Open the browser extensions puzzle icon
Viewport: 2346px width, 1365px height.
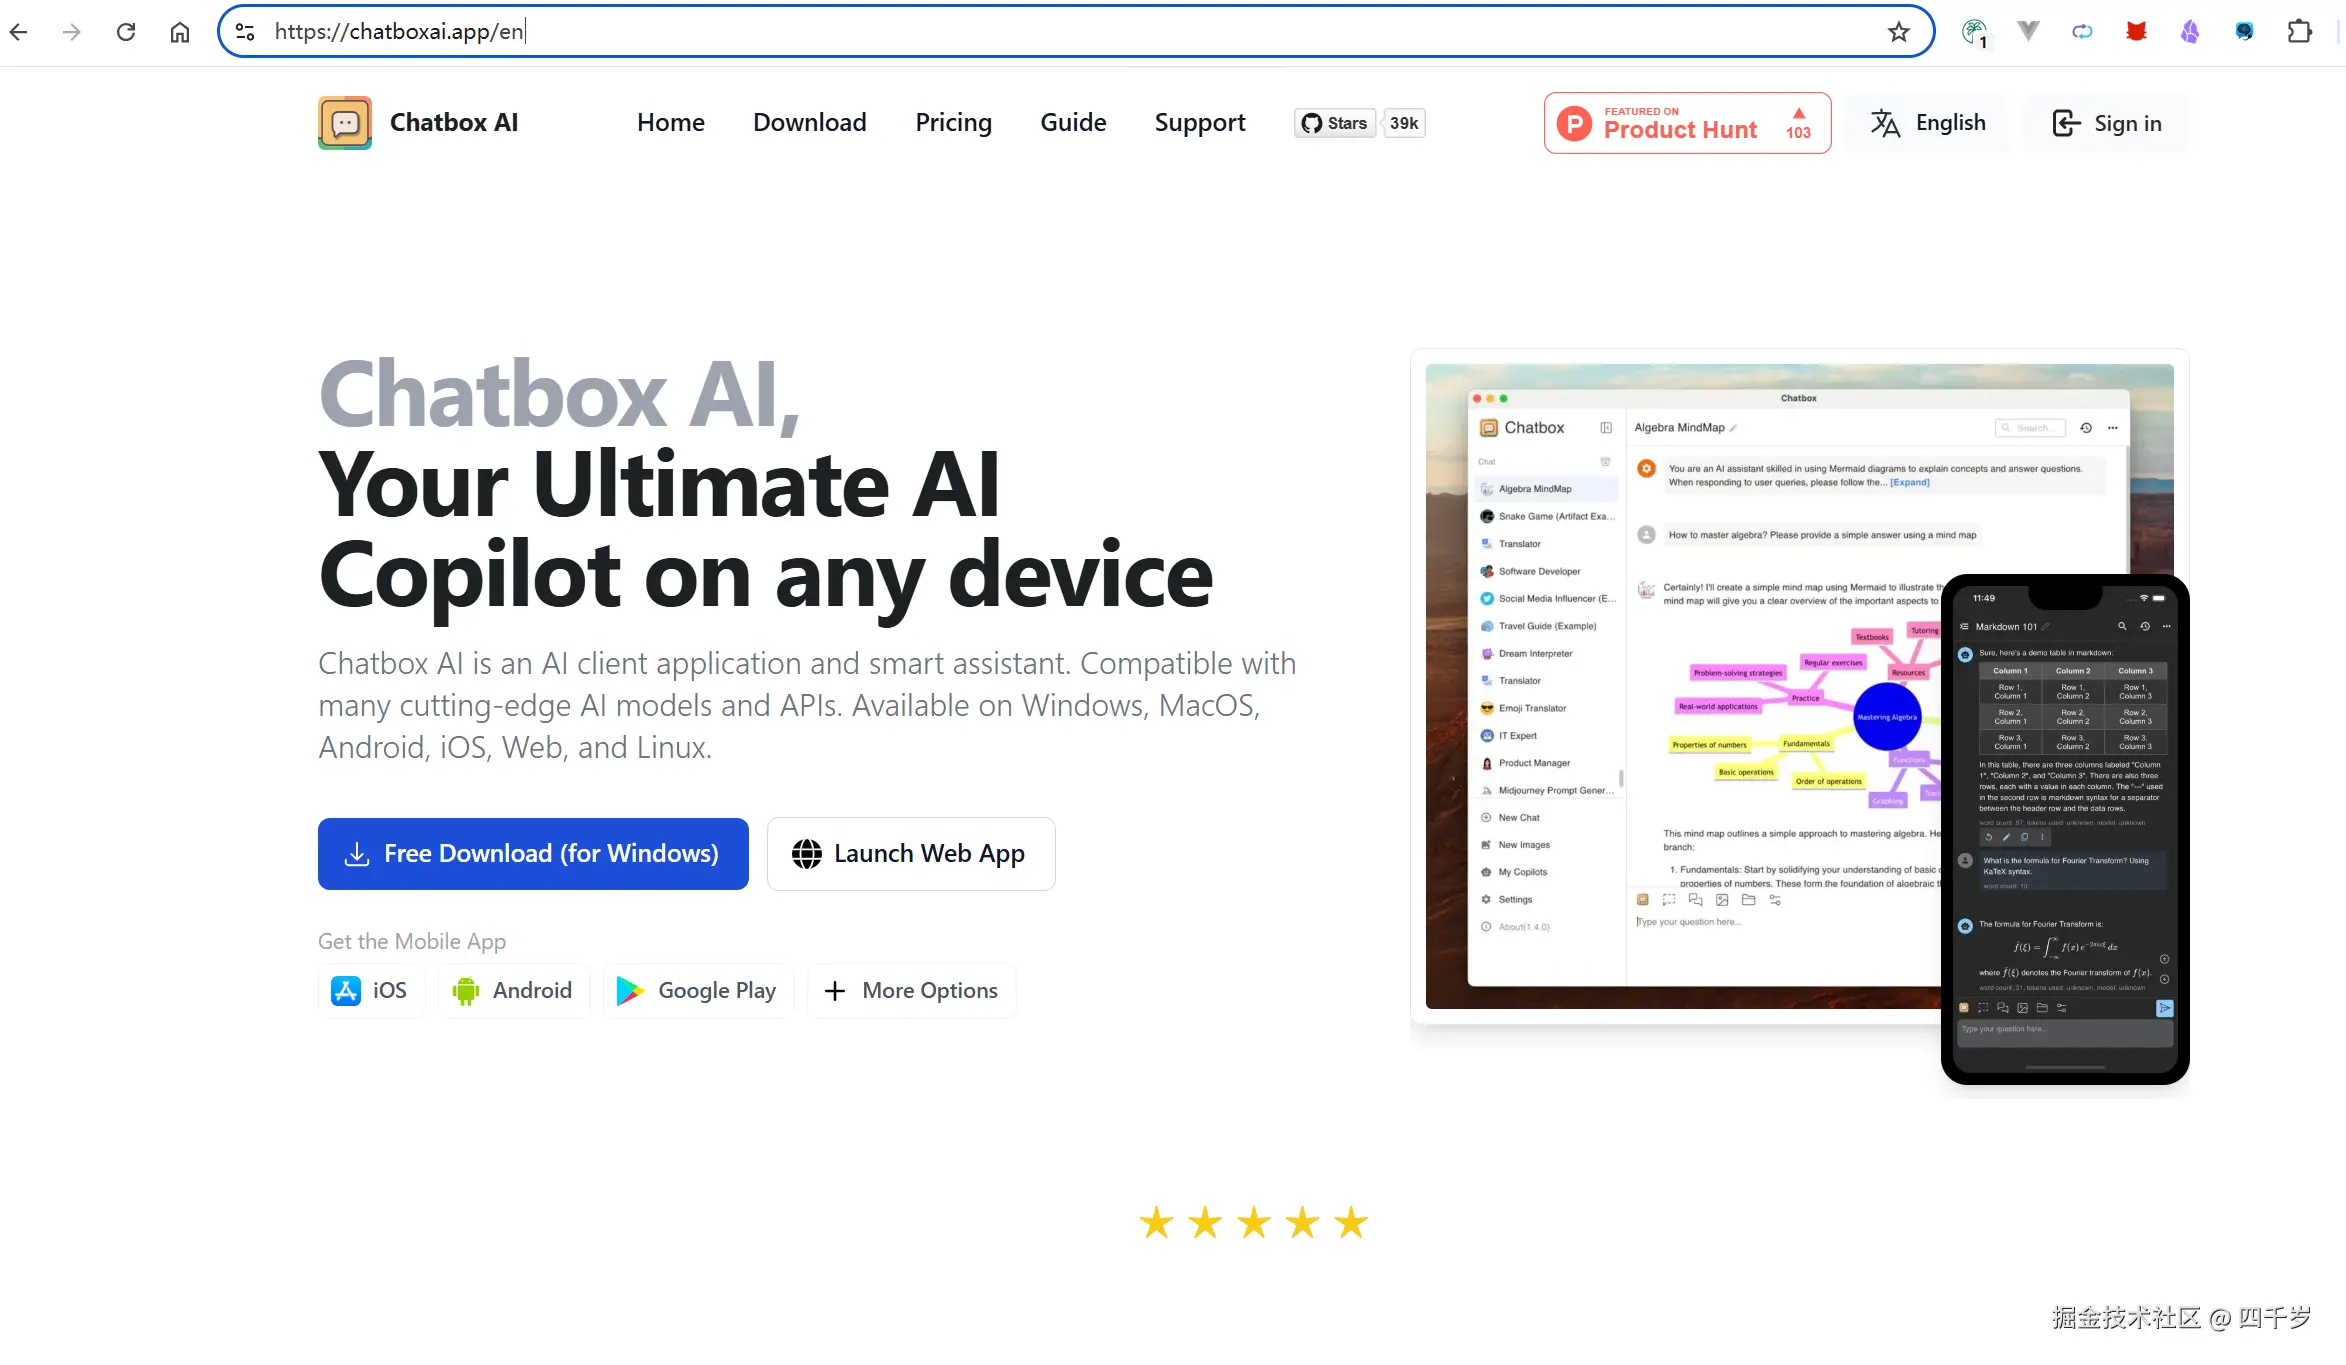2301,31
